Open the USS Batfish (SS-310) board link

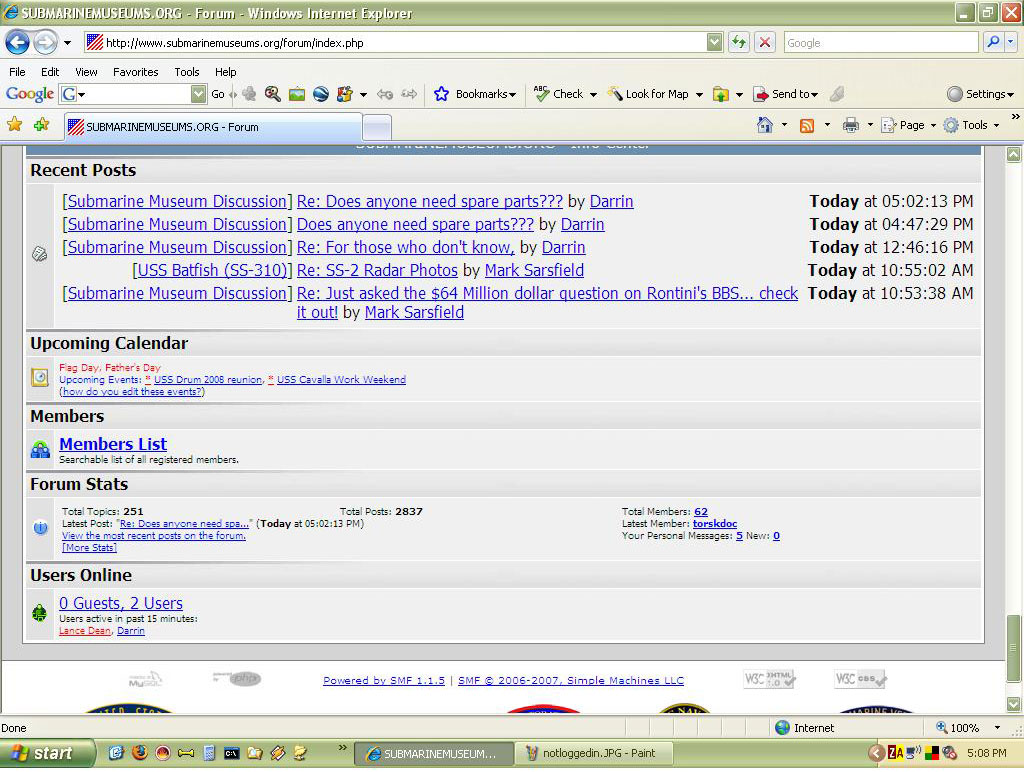(x=212, y=270)
